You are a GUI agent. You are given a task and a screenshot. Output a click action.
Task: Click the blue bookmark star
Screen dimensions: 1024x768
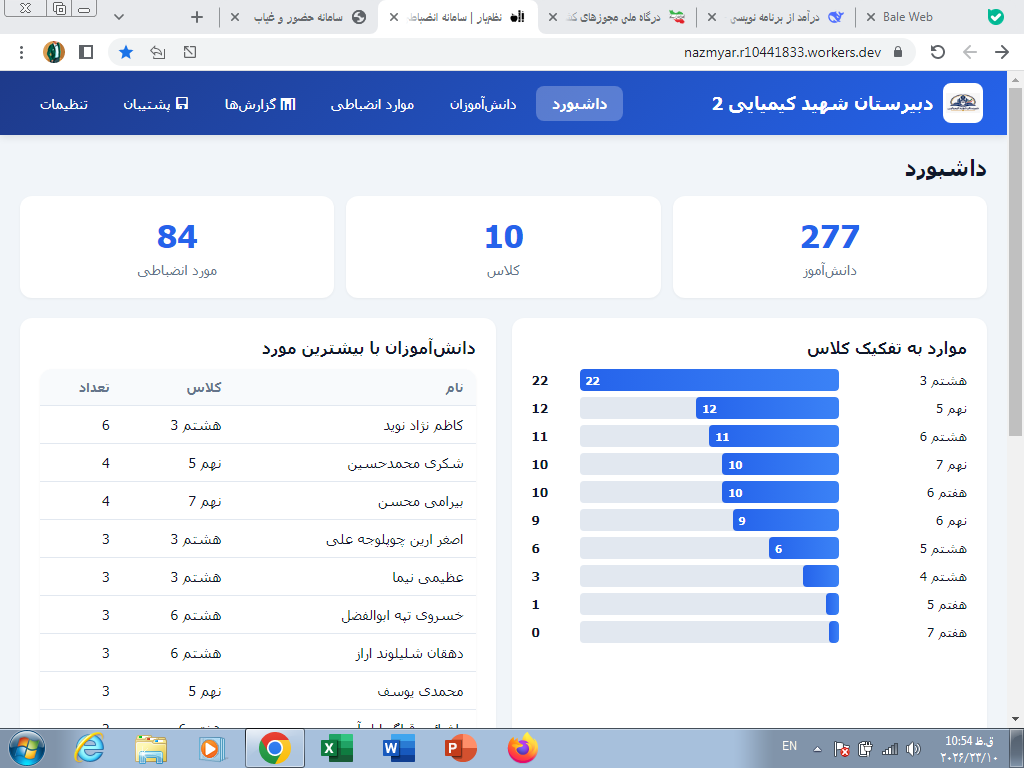(x=126, y=52)
